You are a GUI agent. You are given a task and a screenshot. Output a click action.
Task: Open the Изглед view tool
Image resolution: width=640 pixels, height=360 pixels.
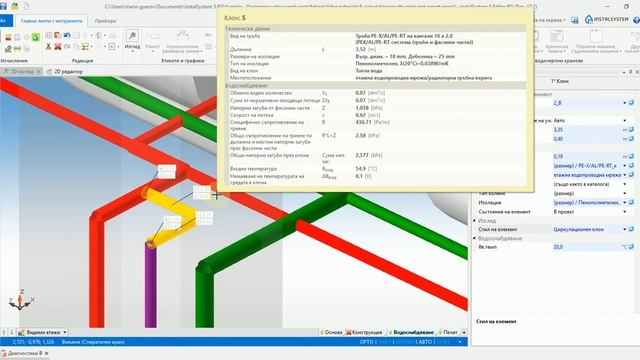pyautogui.click(x=132, y=40)
